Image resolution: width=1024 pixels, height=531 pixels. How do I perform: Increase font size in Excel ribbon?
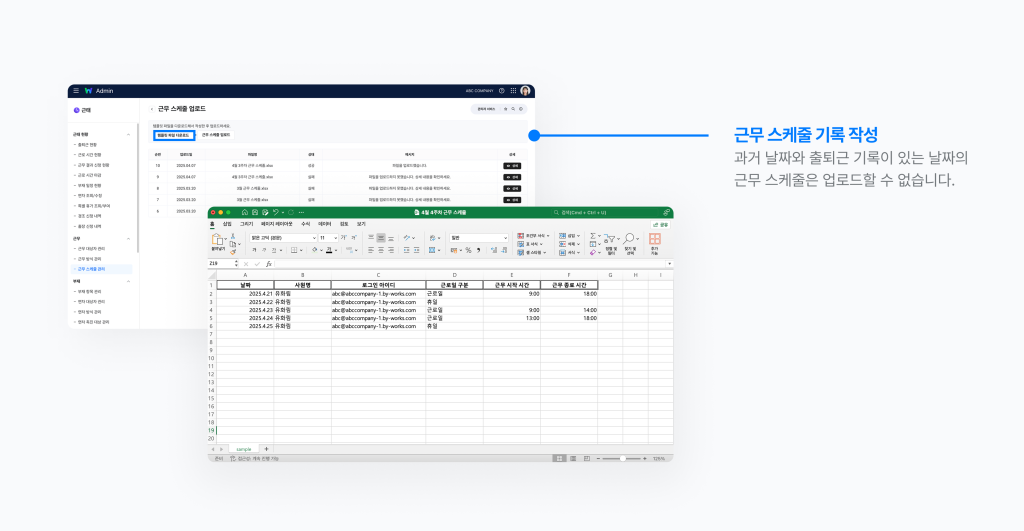(x=344, y=238)
